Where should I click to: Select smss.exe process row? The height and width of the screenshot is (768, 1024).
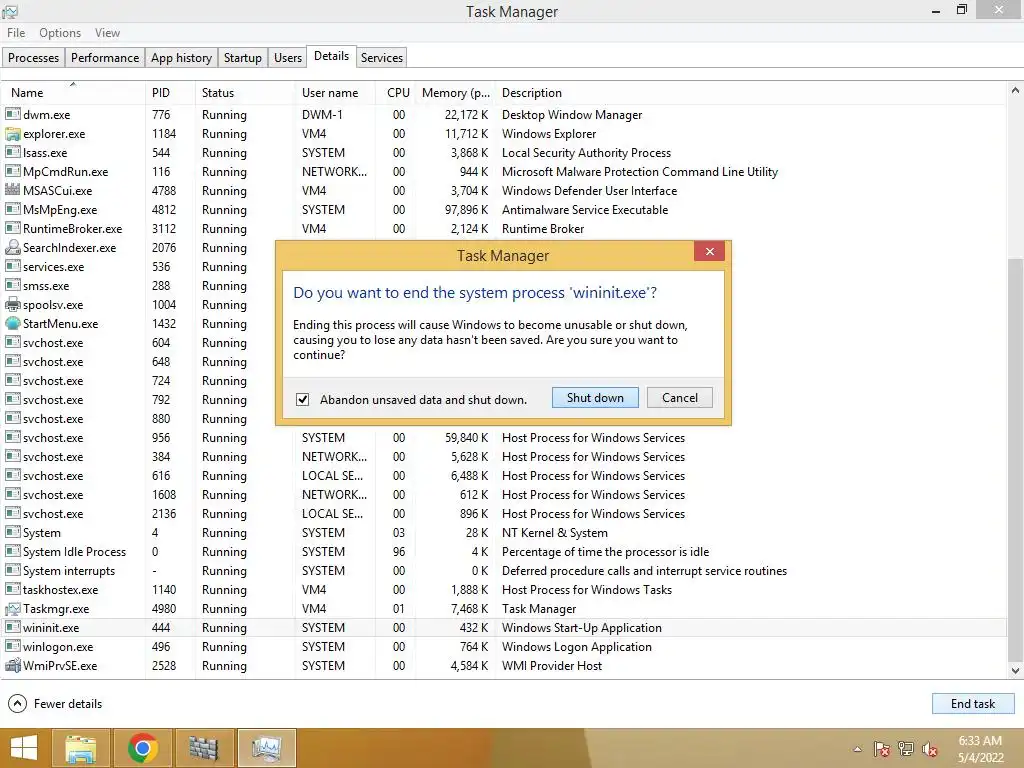click(503, 285)
